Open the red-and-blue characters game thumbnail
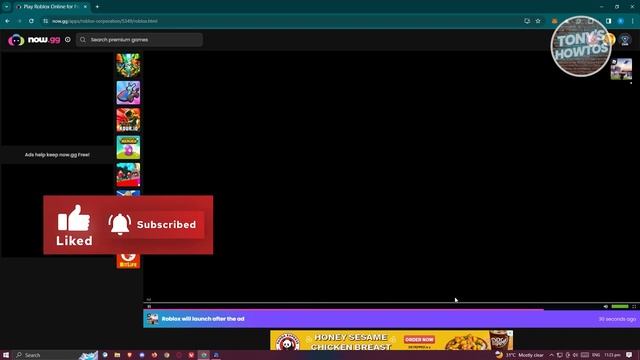 click(128, 175)
